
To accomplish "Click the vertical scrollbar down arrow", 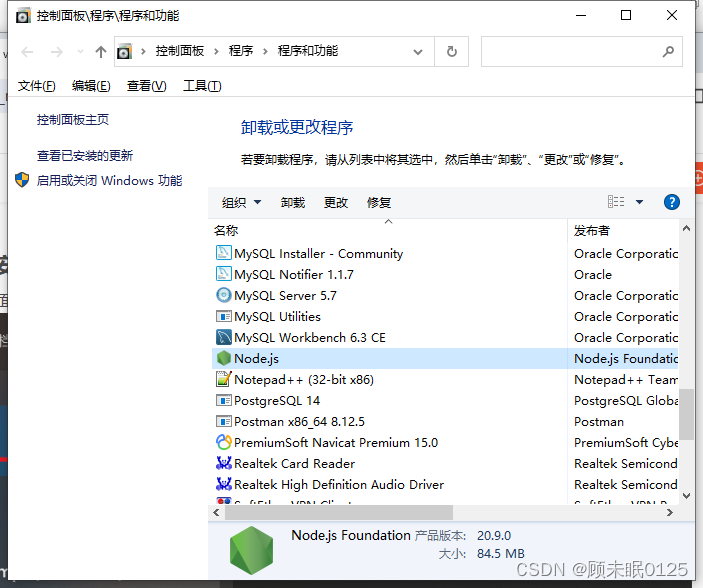I will (x=686, y=496).
